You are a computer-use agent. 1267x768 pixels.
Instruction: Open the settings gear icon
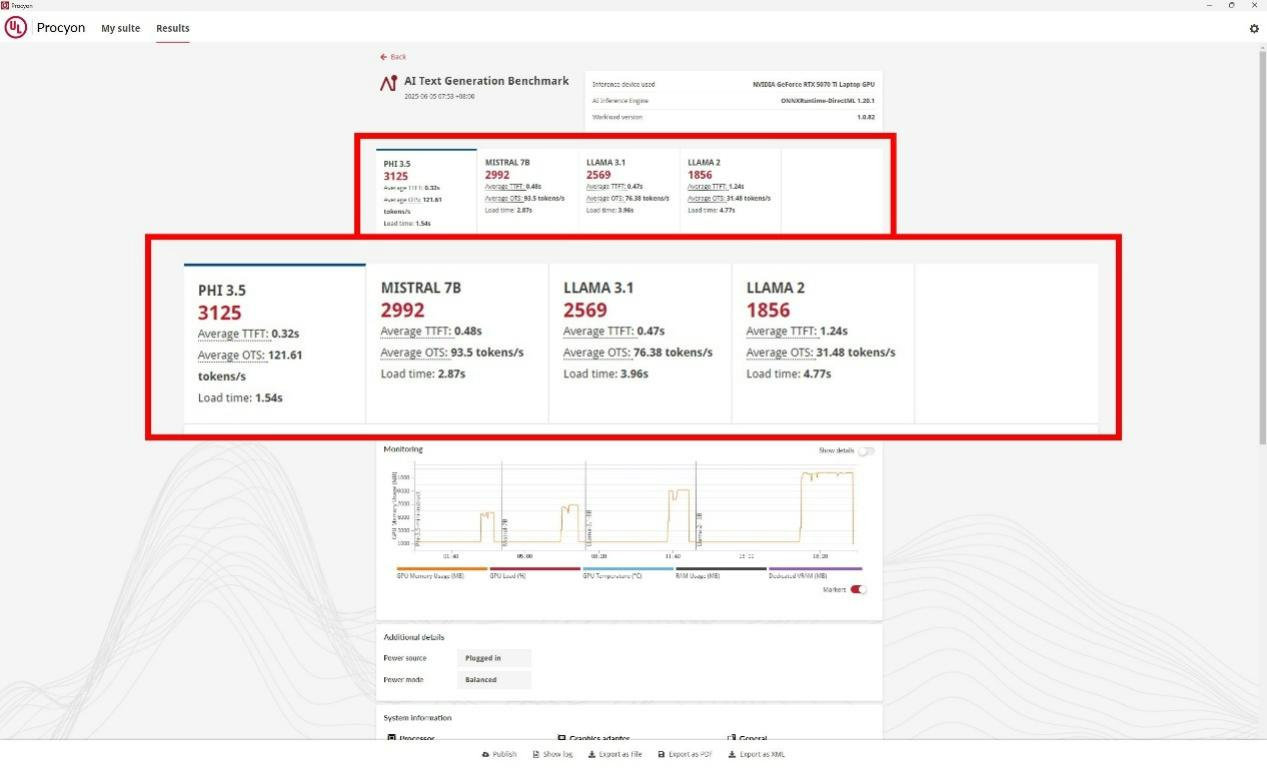pyautogui.click(x=1254, y=29)
